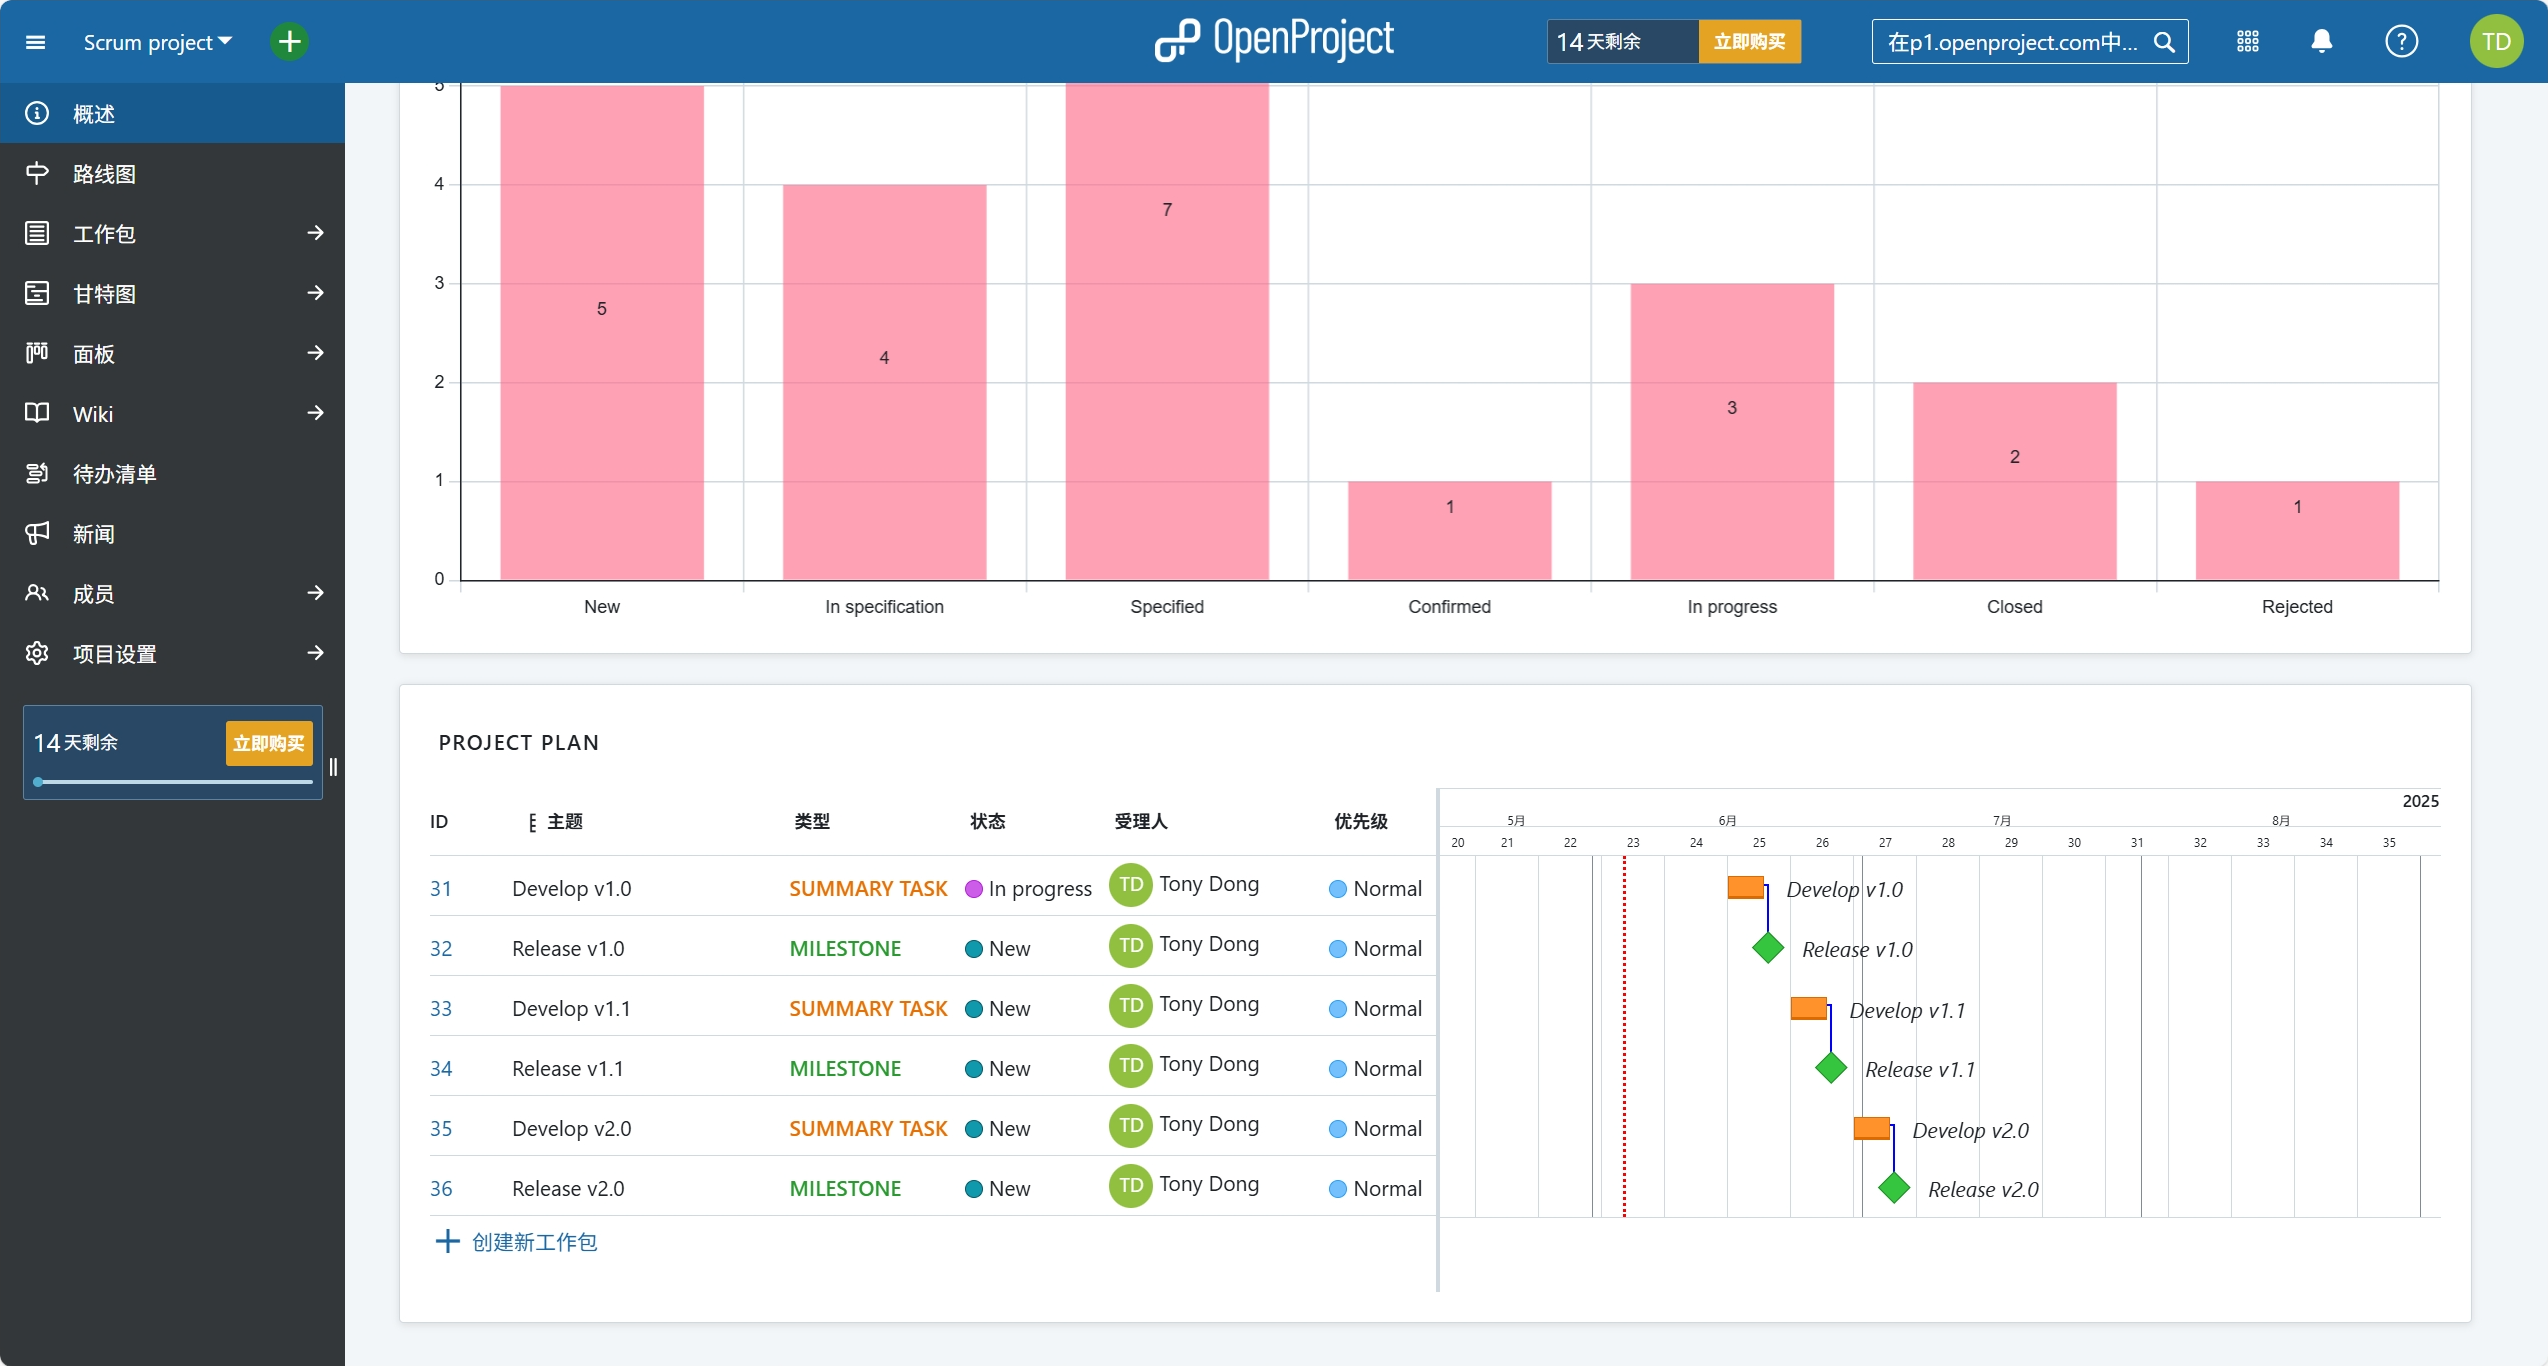Open work package ID 32 link

tap(441, 948)
